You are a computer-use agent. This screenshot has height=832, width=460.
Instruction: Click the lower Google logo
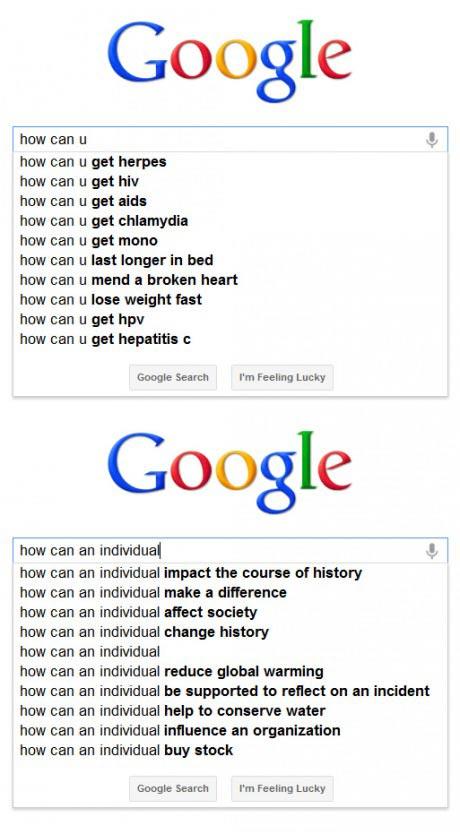pyautogui.click(x=229, y=472)
